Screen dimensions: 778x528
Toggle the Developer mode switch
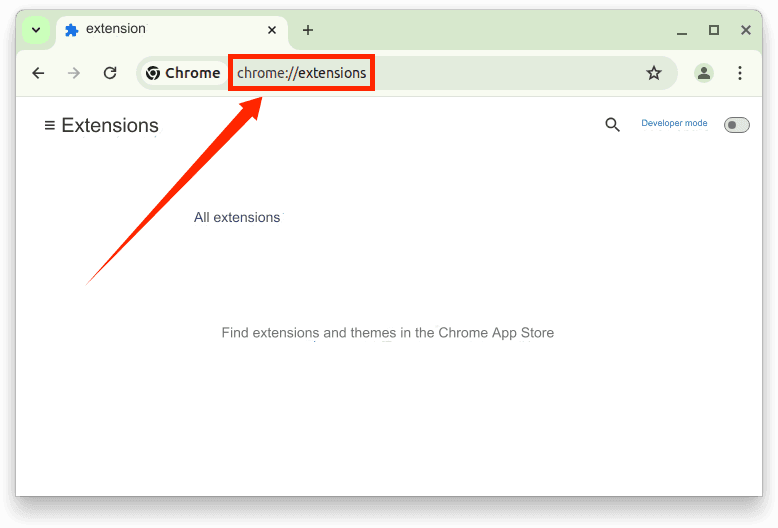pyautogui.click(x=736, y=125)
